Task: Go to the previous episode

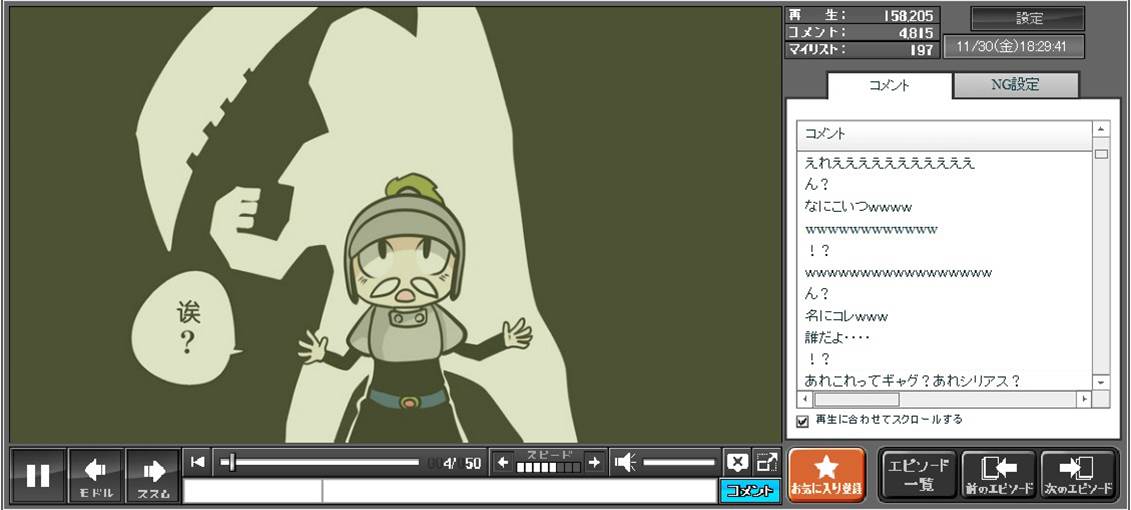Action: pyautogui.click(x=998, y=475)
